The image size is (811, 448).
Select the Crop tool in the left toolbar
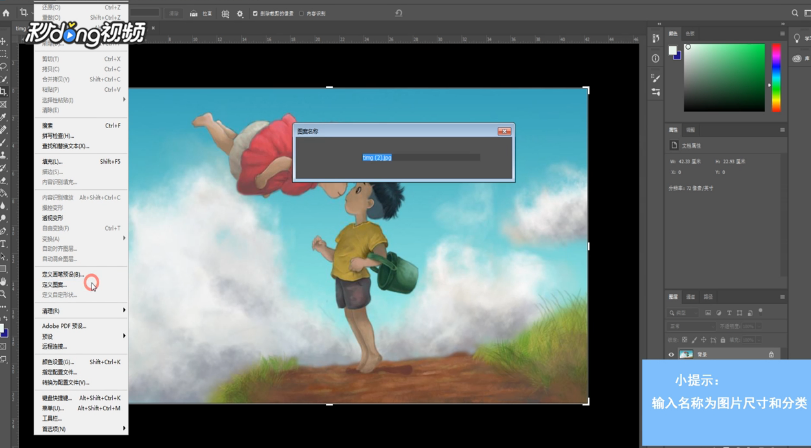click(3, 91)
